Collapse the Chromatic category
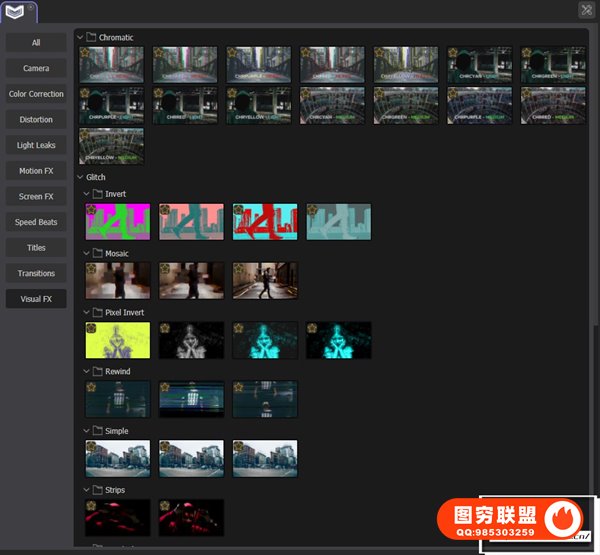 tap(80, 38)
